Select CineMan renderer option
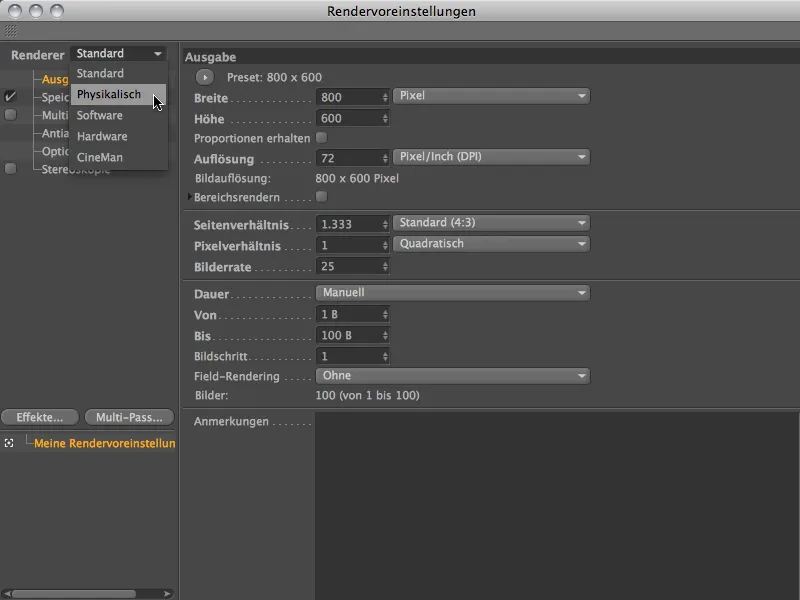This screenshot has height=600, width=800. coord(118,157)
